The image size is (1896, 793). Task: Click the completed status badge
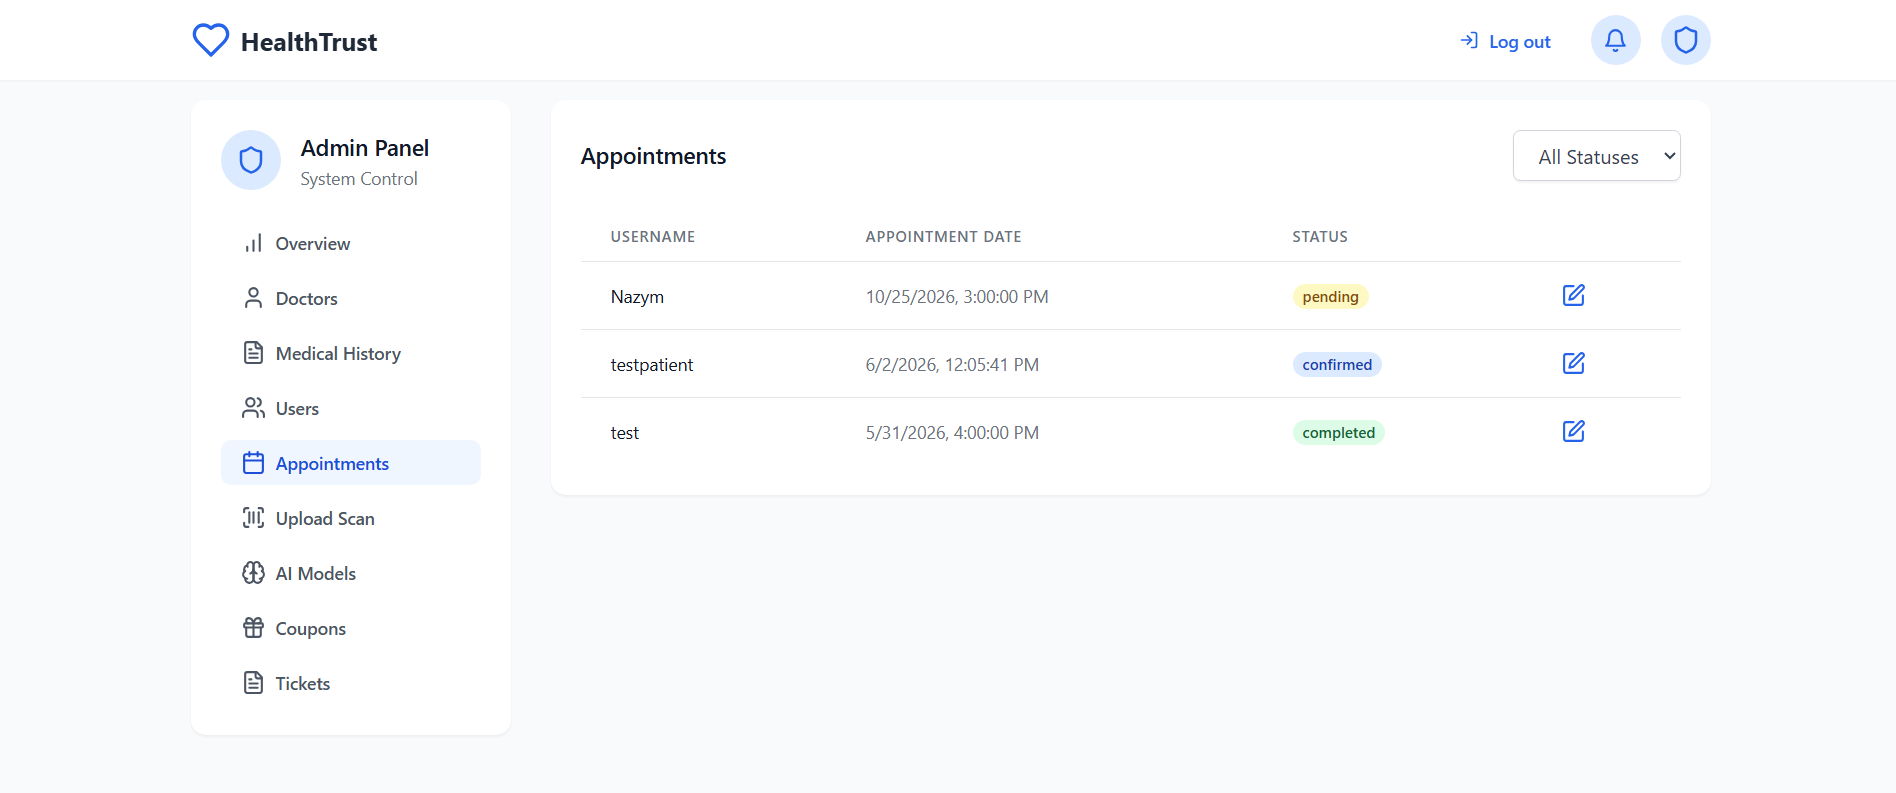point(1339,433)
